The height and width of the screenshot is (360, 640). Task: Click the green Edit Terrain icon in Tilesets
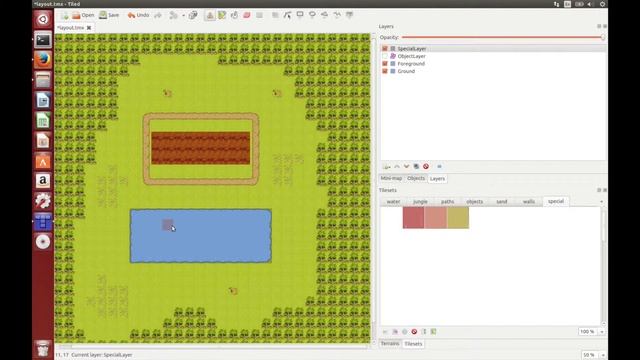coord(433,332)
